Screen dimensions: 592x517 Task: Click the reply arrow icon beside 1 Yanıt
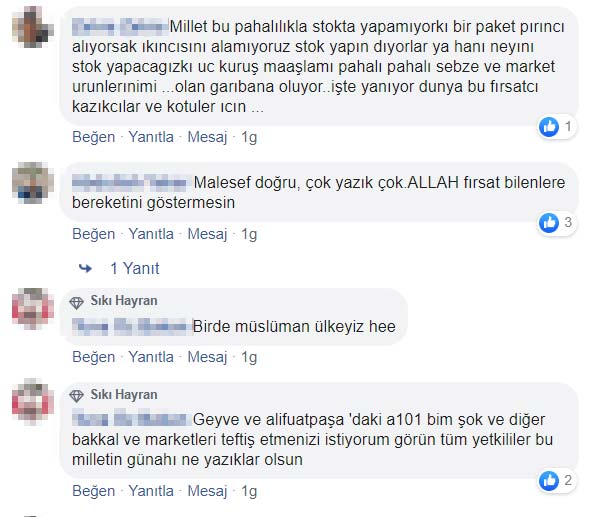tap(85, 269)
